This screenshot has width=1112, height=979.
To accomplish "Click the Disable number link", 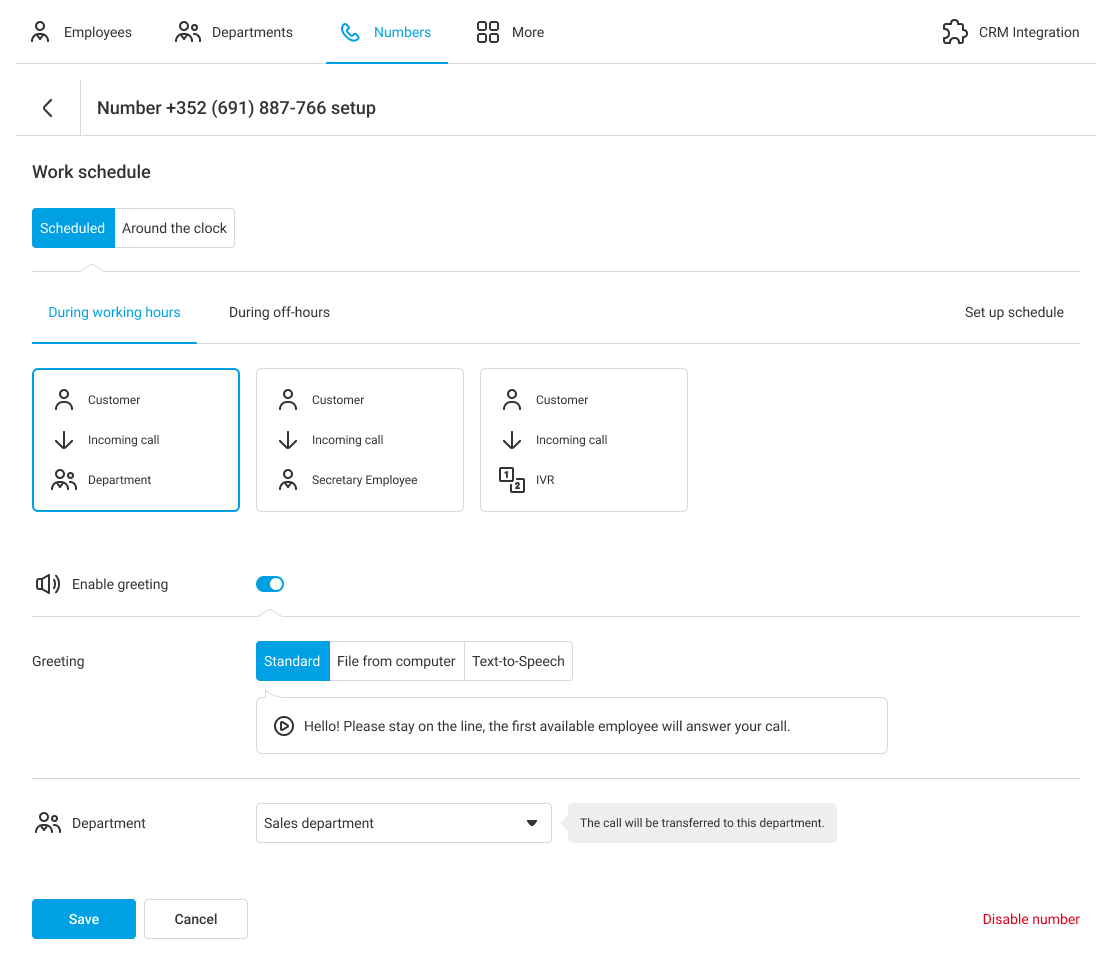I will [1030, 919].
